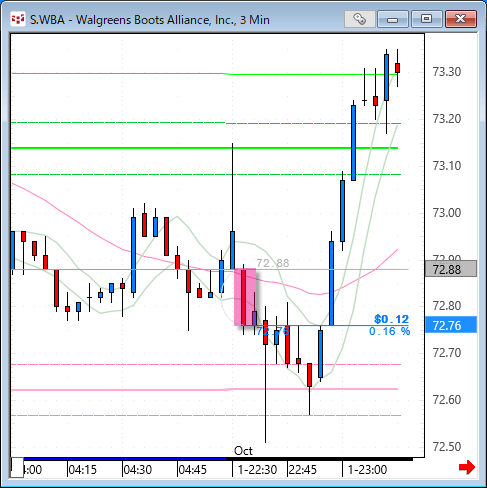
Task: Click the small box at timeline start
Action: pyautogui.click(x=17, y=467)
